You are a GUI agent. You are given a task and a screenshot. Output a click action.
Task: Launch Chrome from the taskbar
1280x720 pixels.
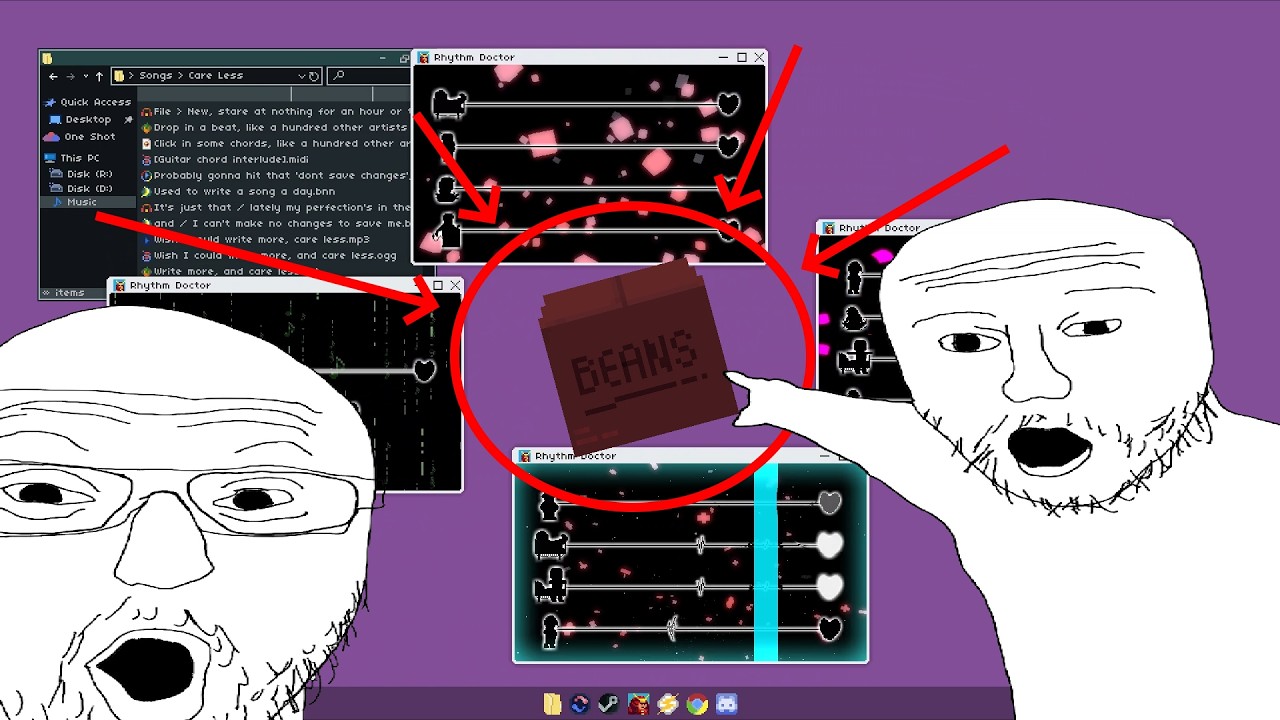coord(697,704)
